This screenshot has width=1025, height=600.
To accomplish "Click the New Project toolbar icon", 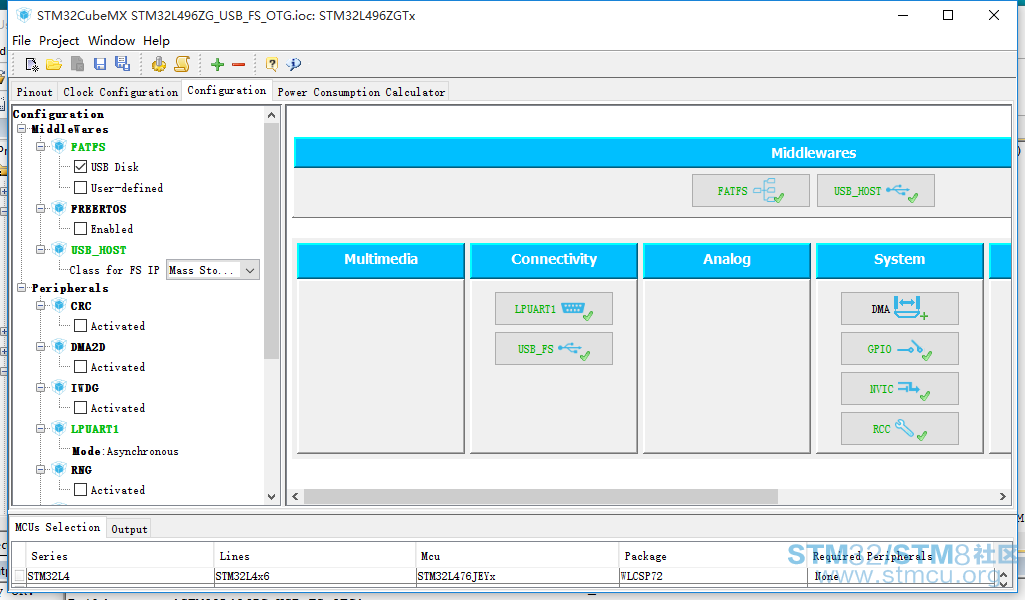I will 31,64.
